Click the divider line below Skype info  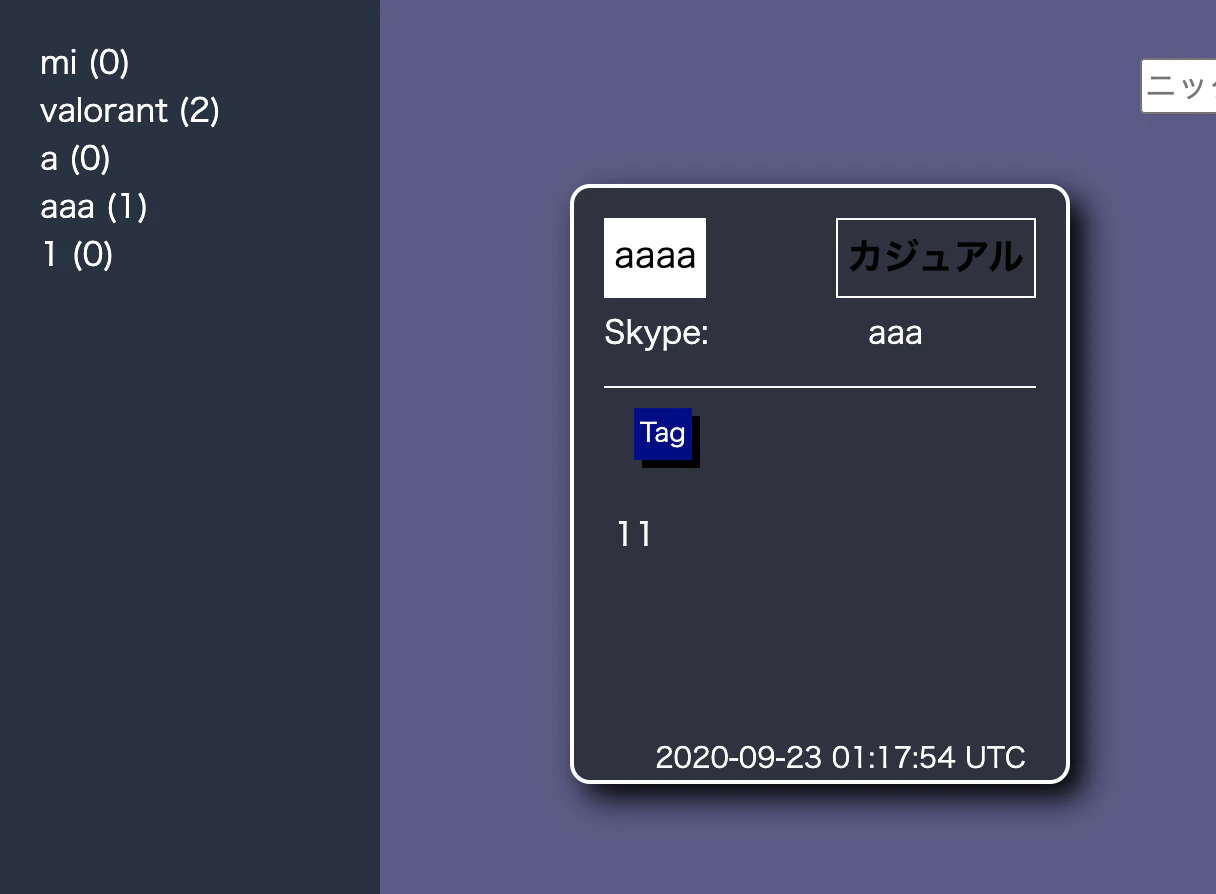click(820, 385)
